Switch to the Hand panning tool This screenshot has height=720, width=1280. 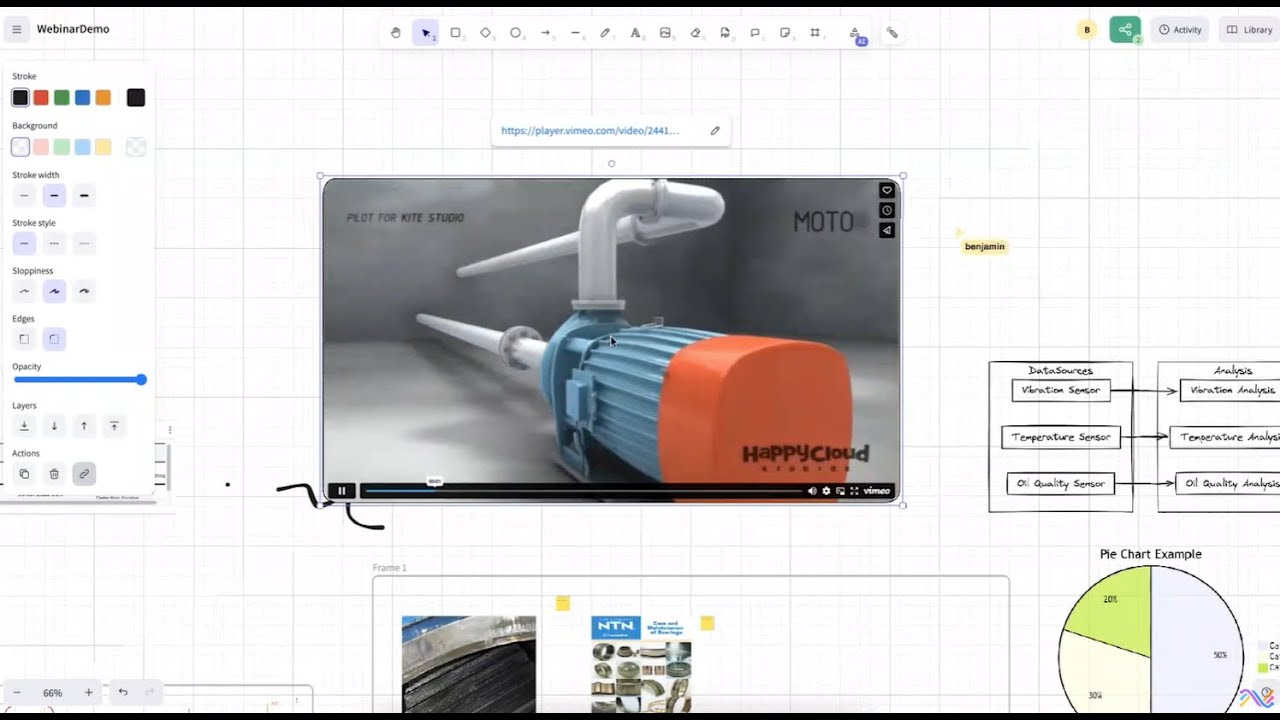point(395,32)
